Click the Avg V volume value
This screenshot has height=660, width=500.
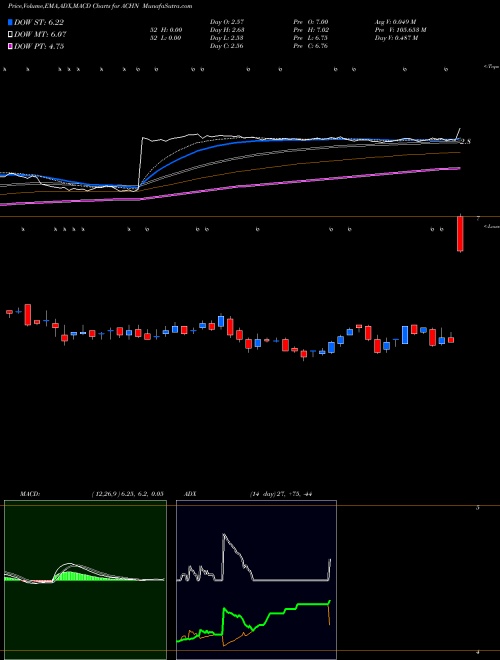[x=395, y=22]
